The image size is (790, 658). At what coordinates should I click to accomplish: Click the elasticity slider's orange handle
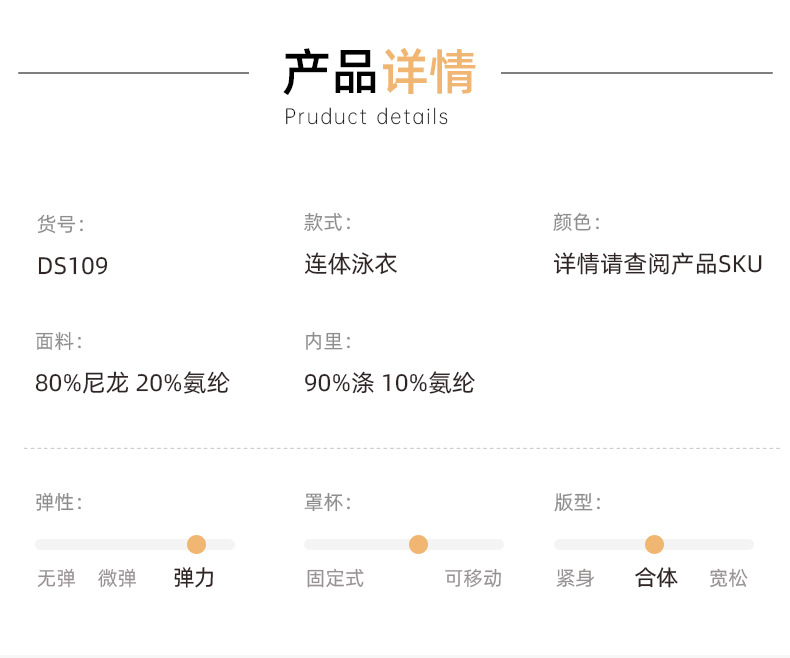[x=196, y=544]
